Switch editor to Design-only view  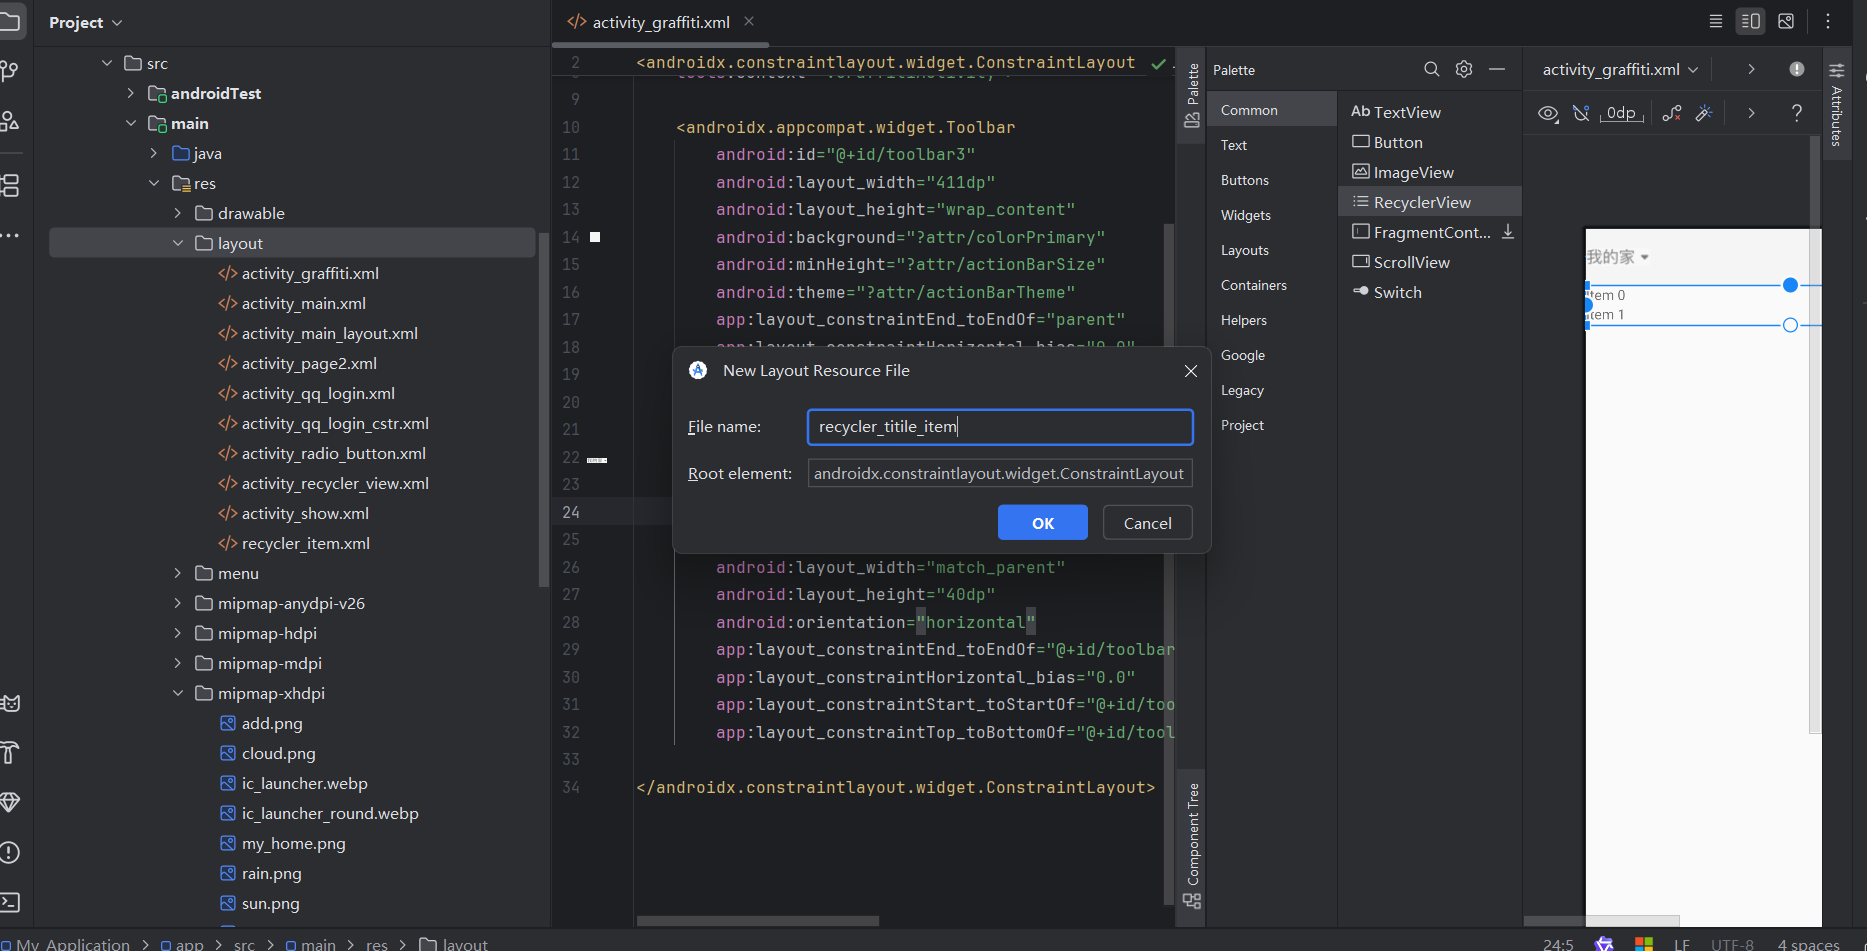pyautogui.click(x=1786, y=21)
